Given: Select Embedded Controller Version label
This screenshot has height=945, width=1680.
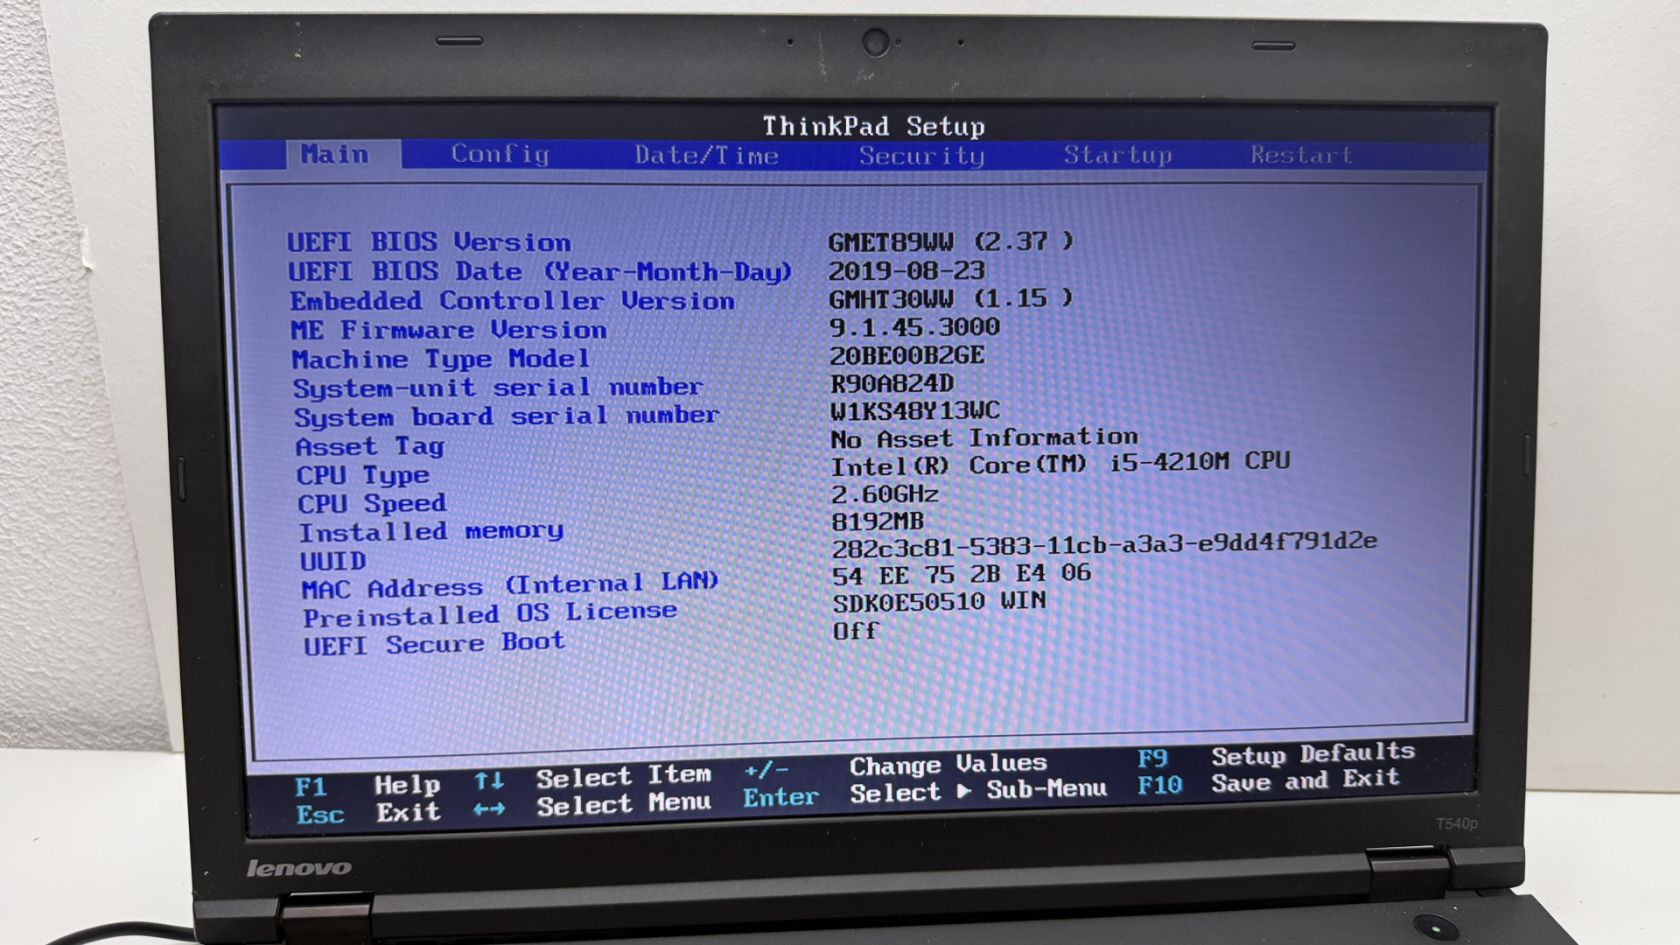Looking at the screenshot, I should (512, 300).
